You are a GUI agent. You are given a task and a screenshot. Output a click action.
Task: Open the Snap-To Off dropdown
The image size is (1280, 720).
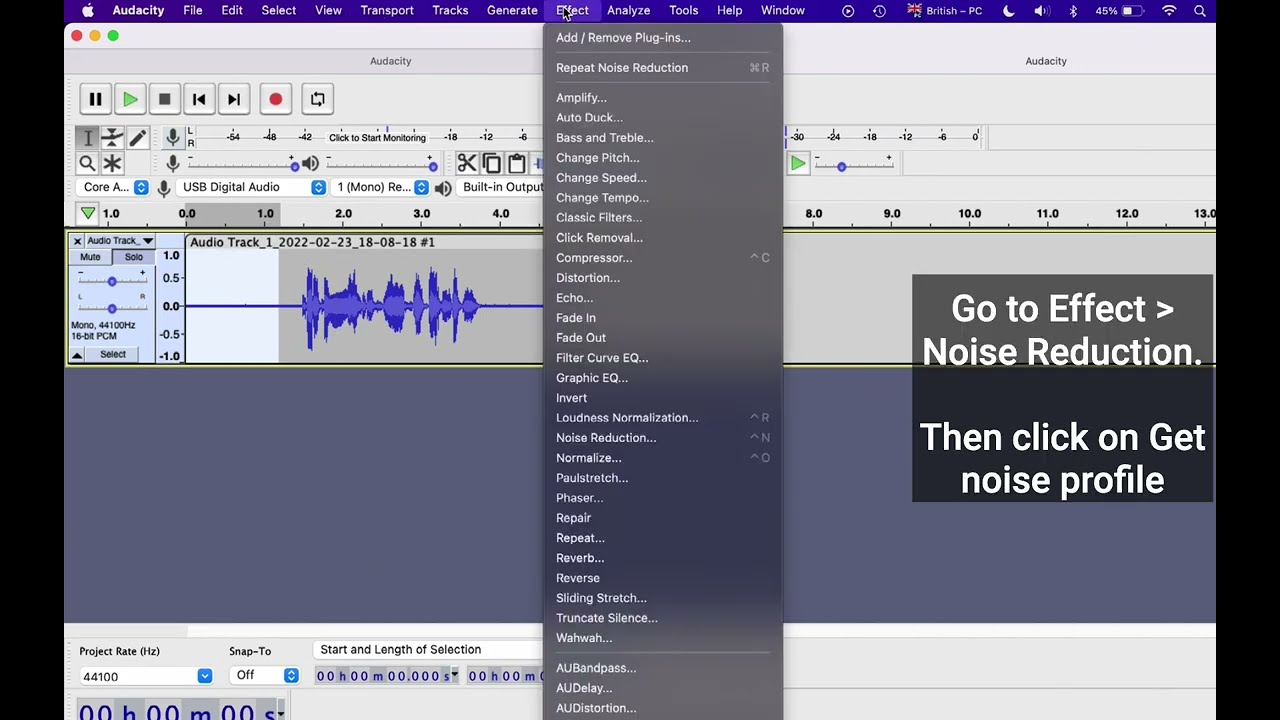coord(264,675)
